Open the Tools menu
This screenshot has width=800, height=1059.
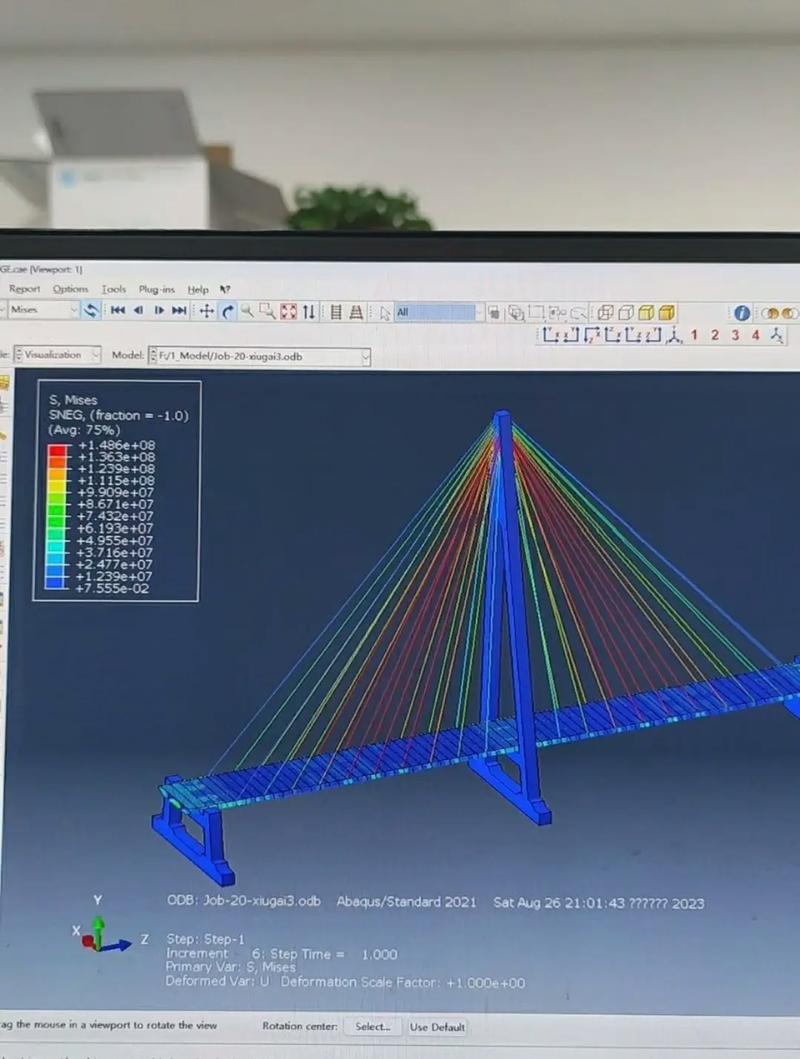[x=112, y=289]
